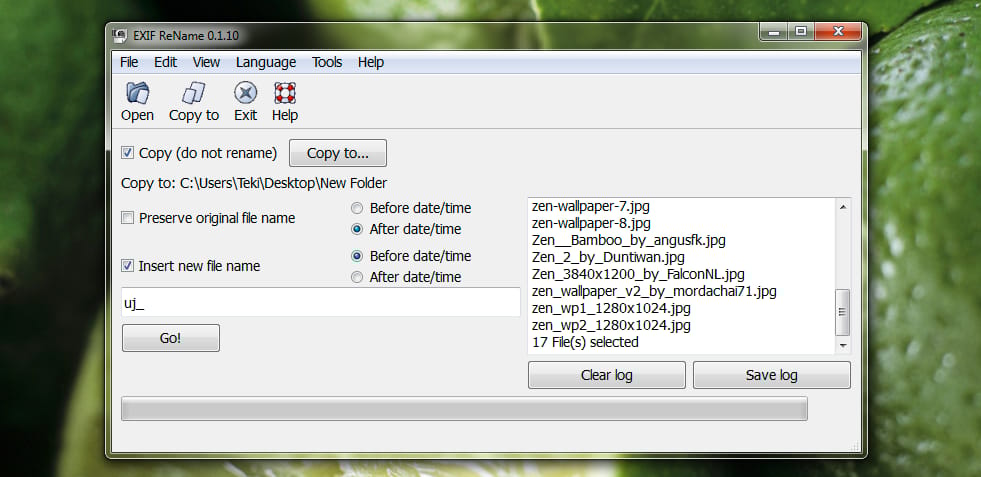Image resolution: width=981 pixels, height=477 pixels.
Task: Click the Copy to toolbar icon
Action: coord(193,94)
